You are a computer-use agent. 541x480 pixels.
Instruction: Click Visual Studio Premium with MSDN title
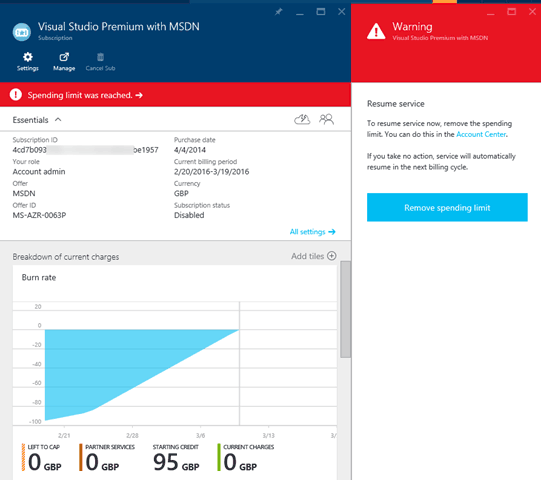click(119, 27)
